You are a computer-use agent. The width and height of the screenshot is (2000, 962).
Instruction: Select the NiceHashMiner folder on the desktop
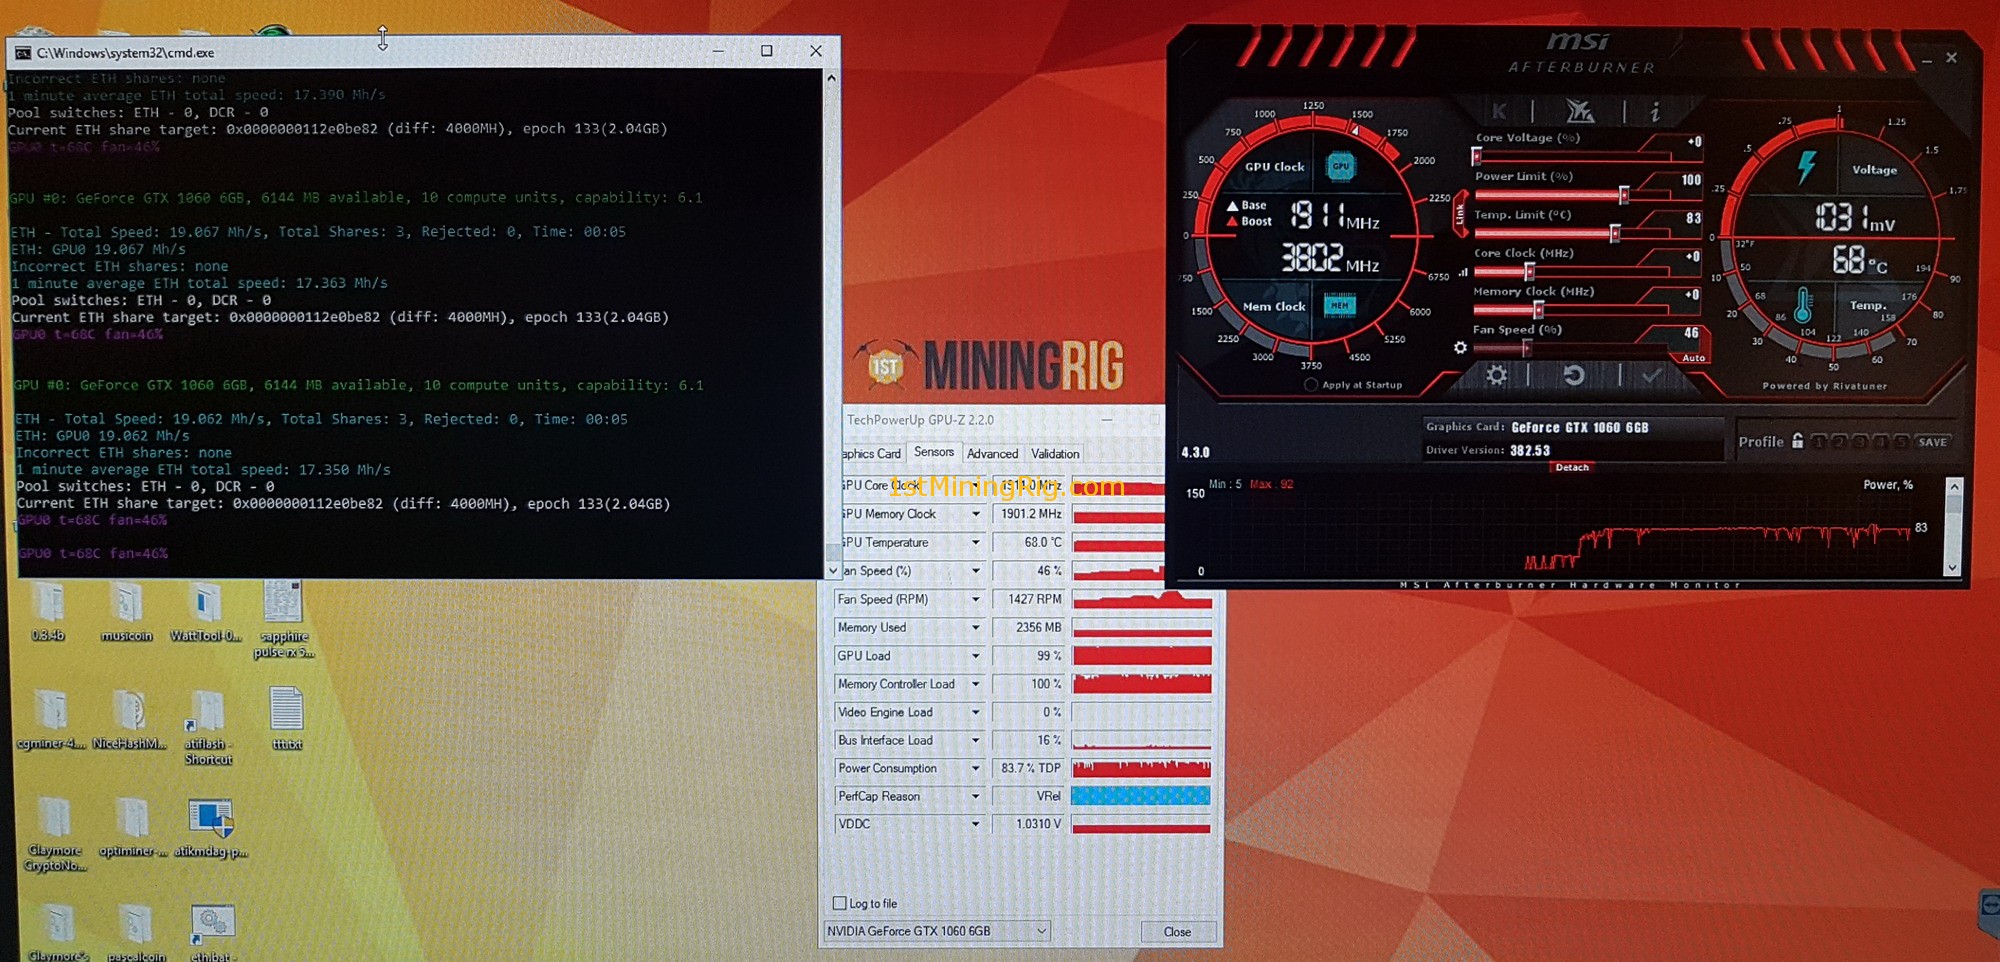pyautogui.click(x=129, y=720)
